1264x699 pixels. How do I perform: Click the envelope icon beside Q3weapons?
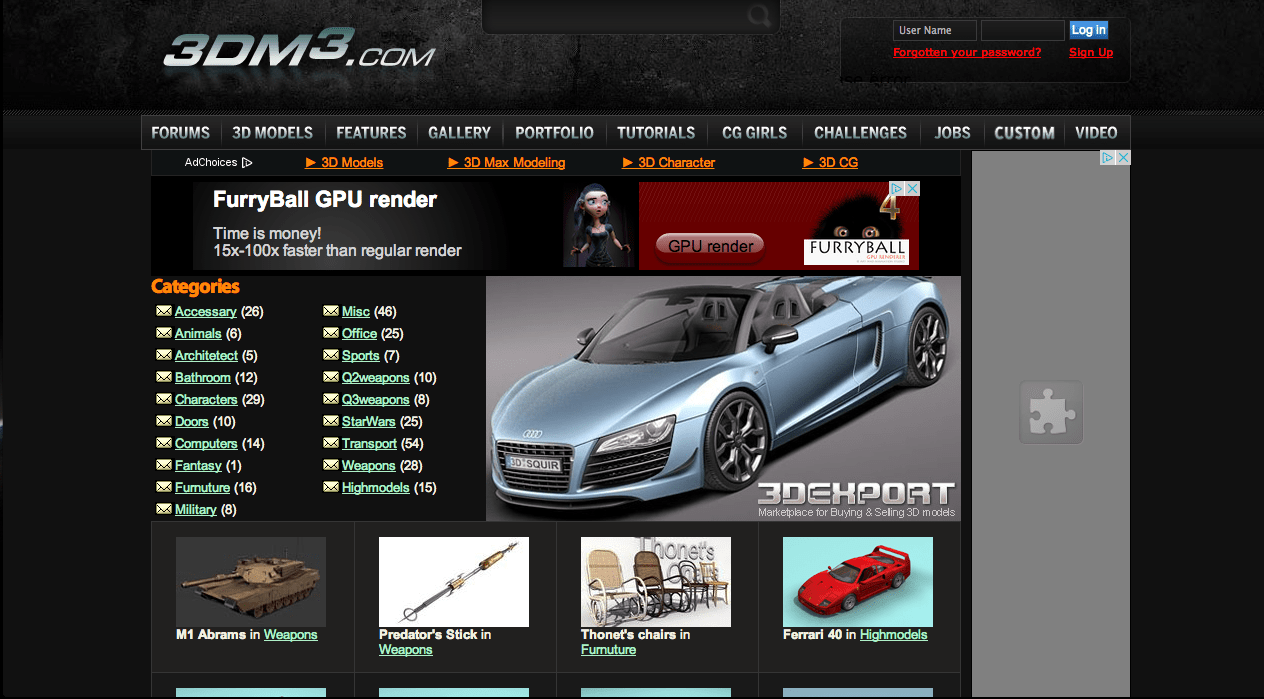tap(331, 399)
